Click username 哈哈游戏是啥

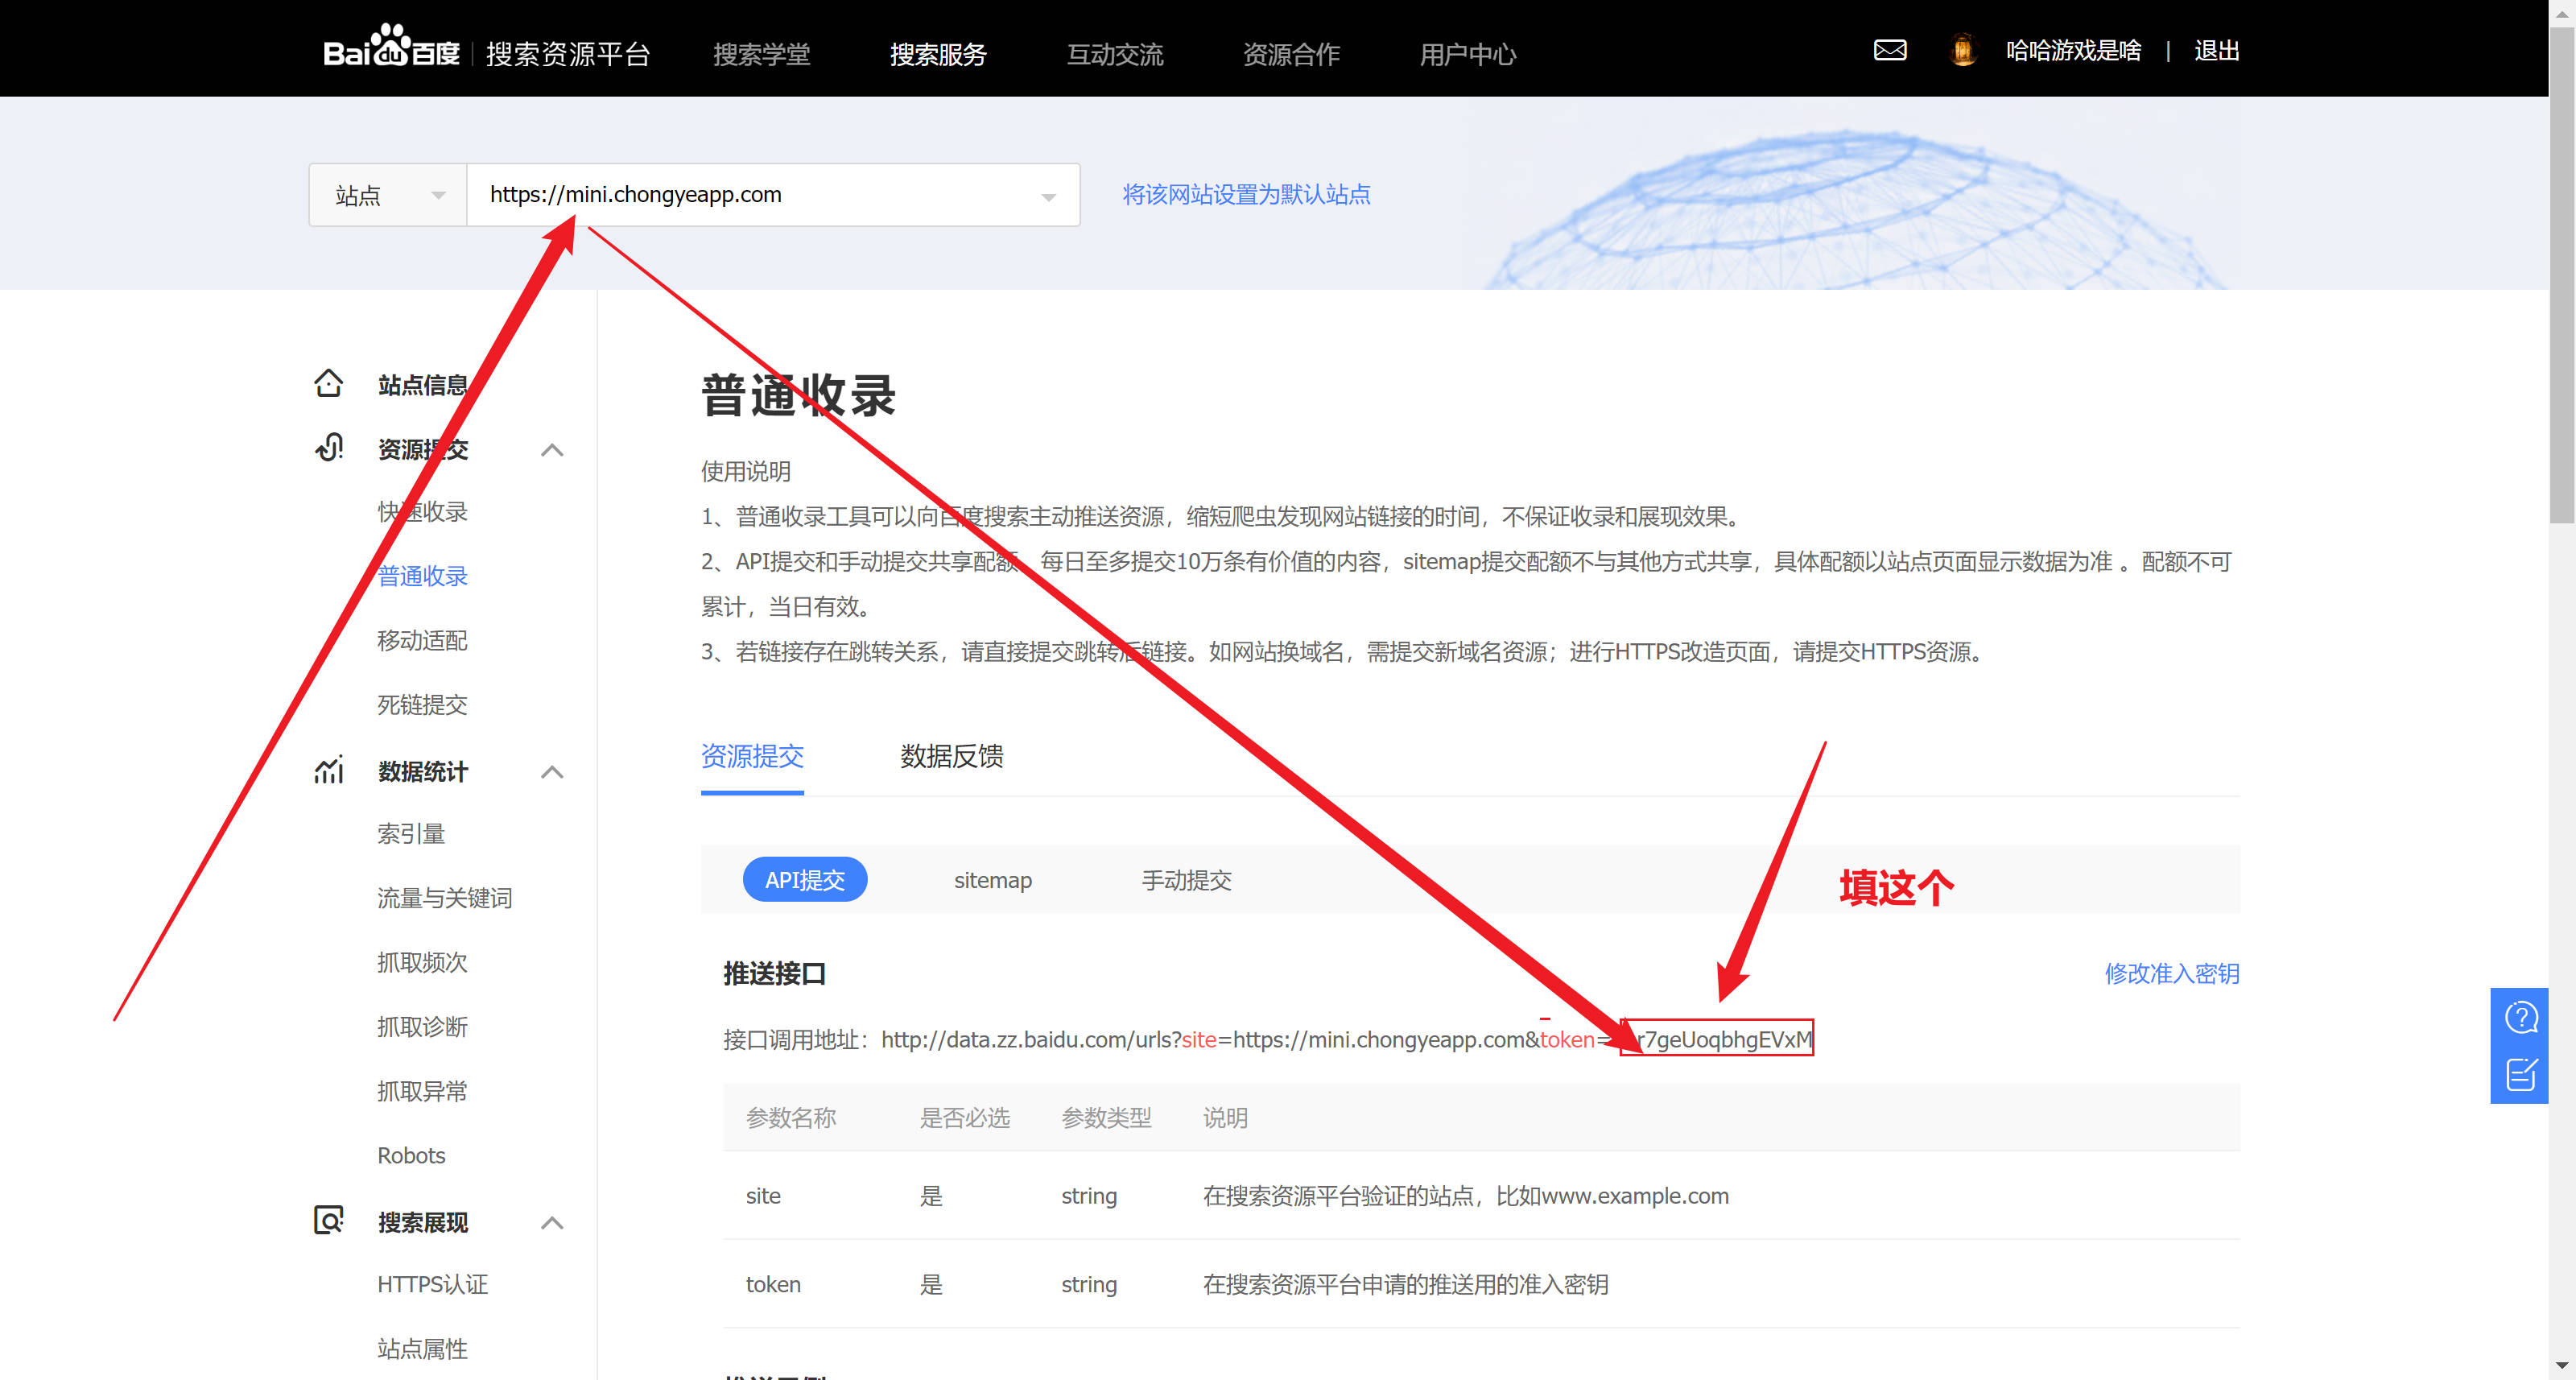[2073, 50]
